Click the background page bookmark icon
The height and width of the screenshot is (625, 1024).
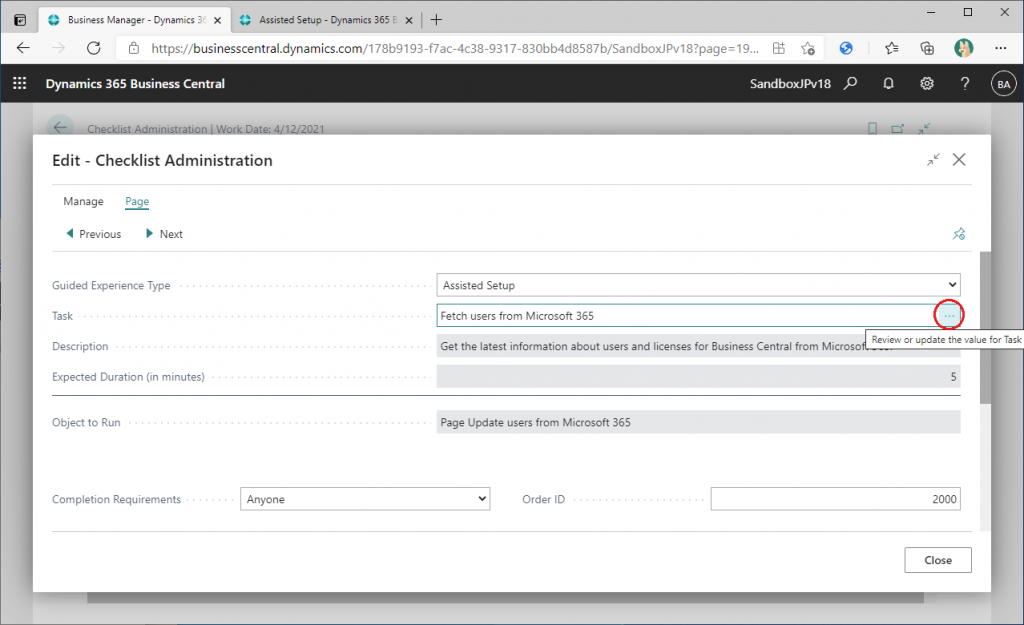872,129
